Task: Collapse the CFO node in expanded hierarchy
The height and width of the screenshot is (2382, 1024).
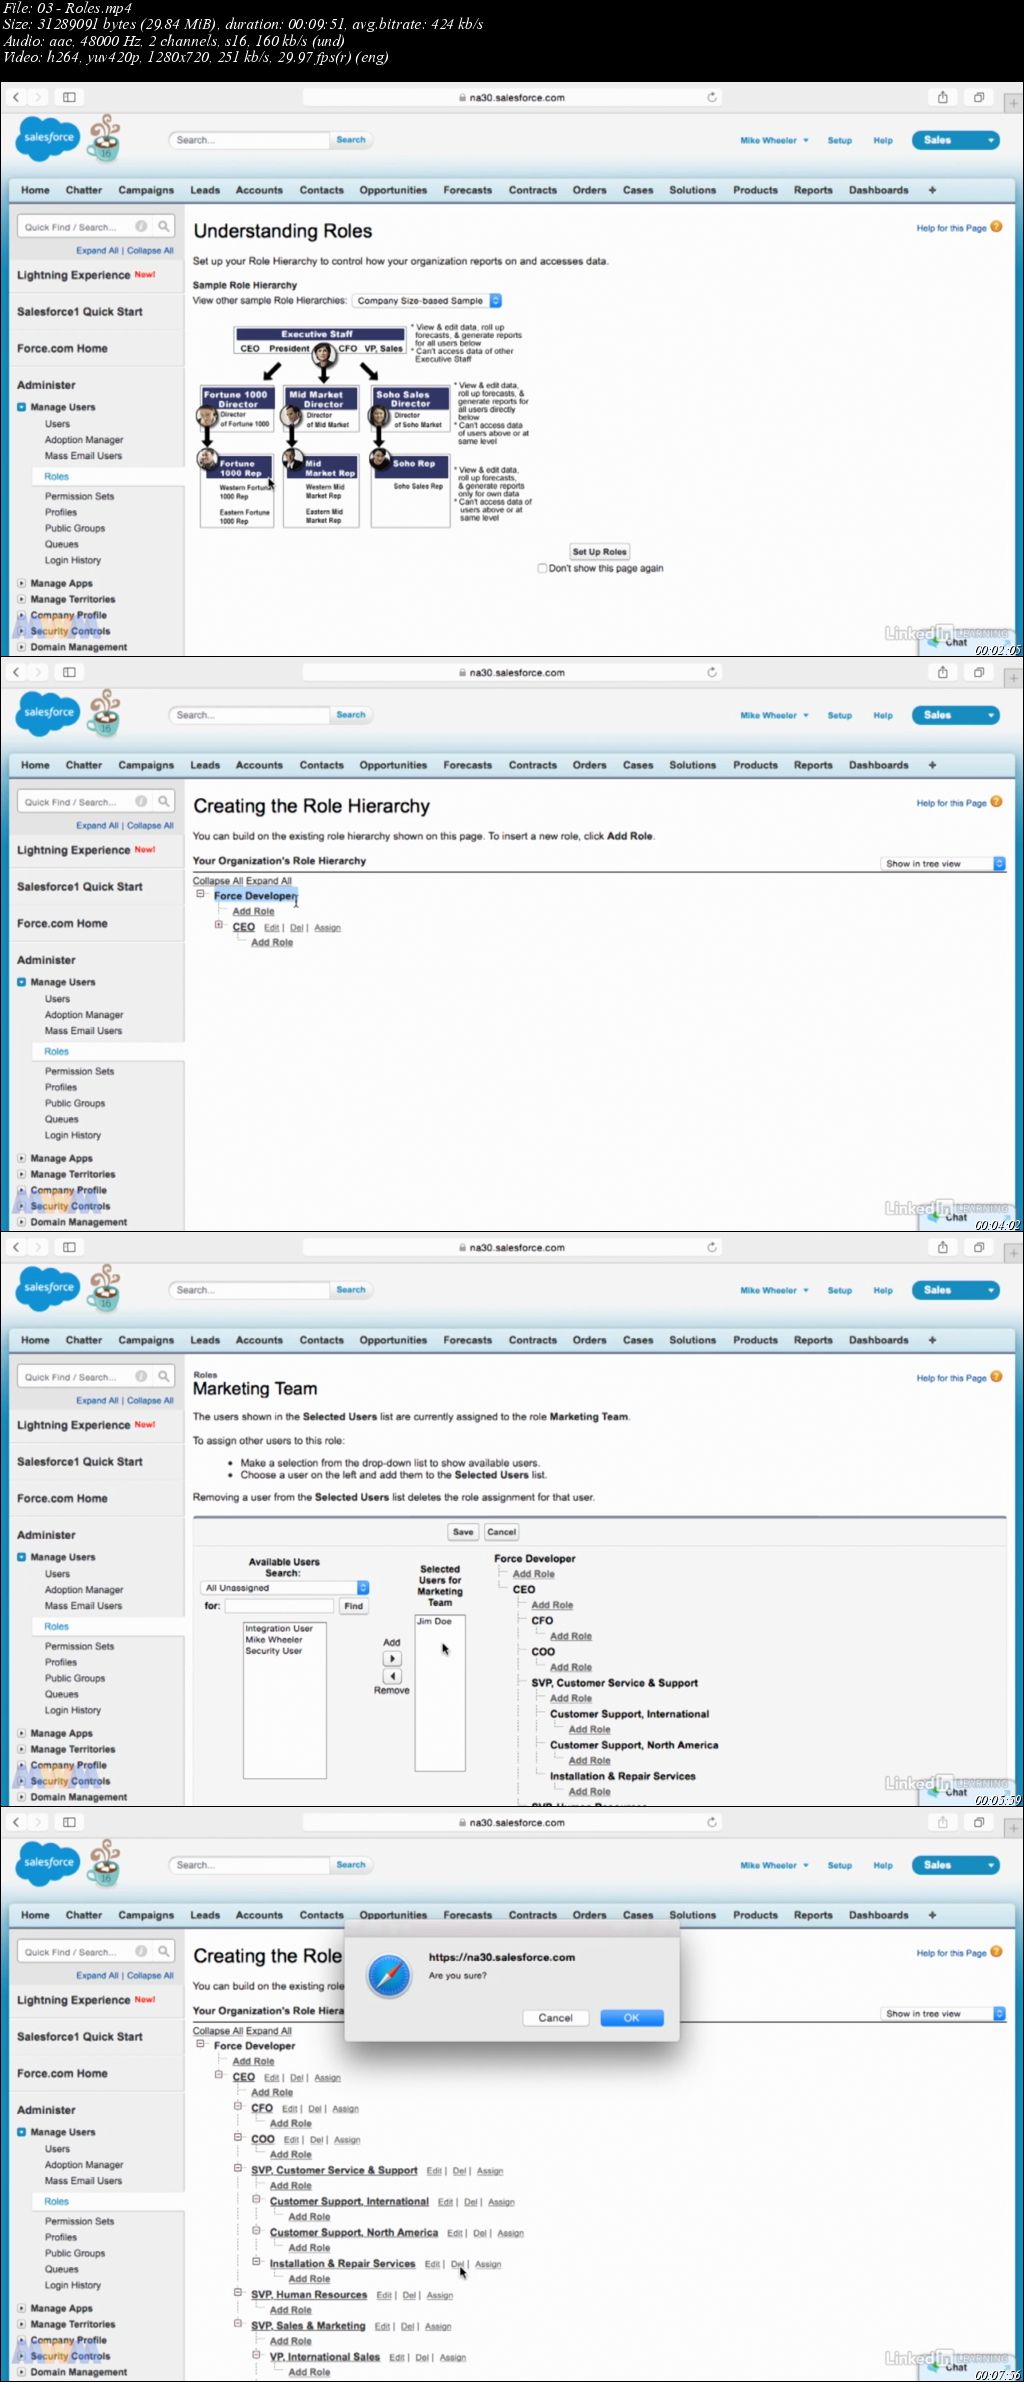Action: click(238, 2105)
